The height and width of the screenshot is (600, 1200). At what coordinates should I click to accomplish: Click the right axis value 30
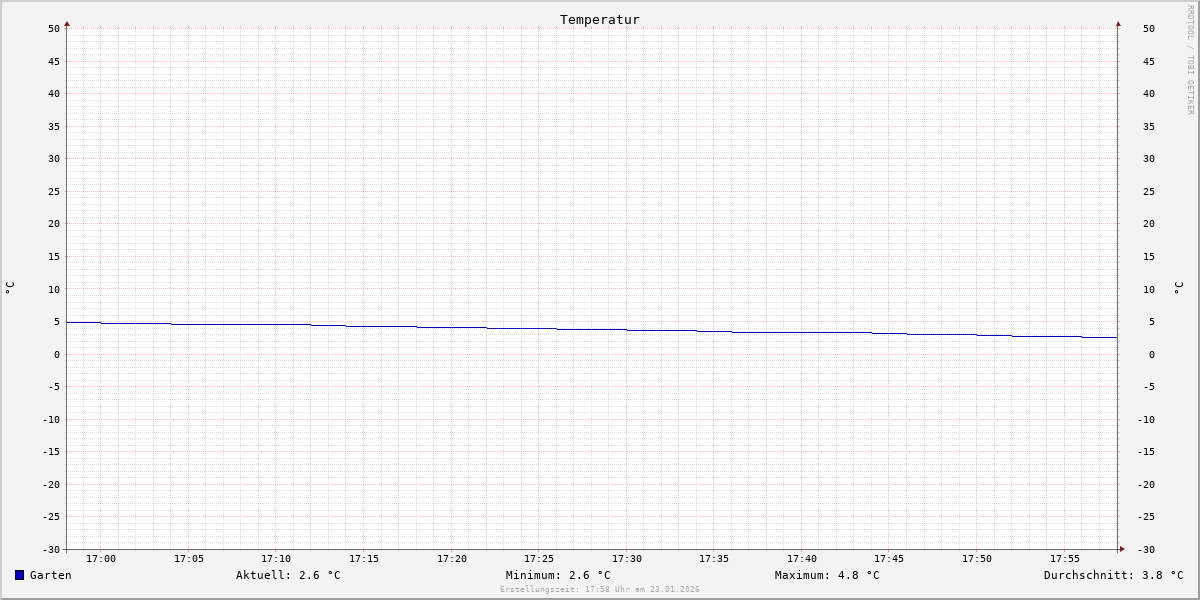tap(1149, 158)
